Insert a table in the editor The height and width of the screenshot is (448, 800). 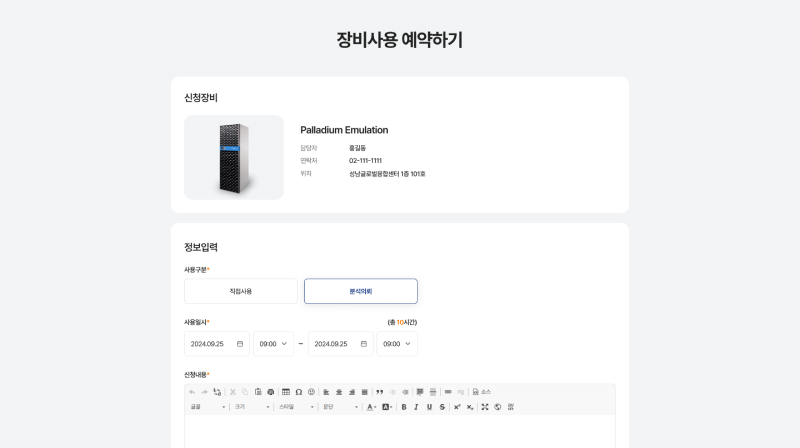pyautogui.click(x=286, y=392)
